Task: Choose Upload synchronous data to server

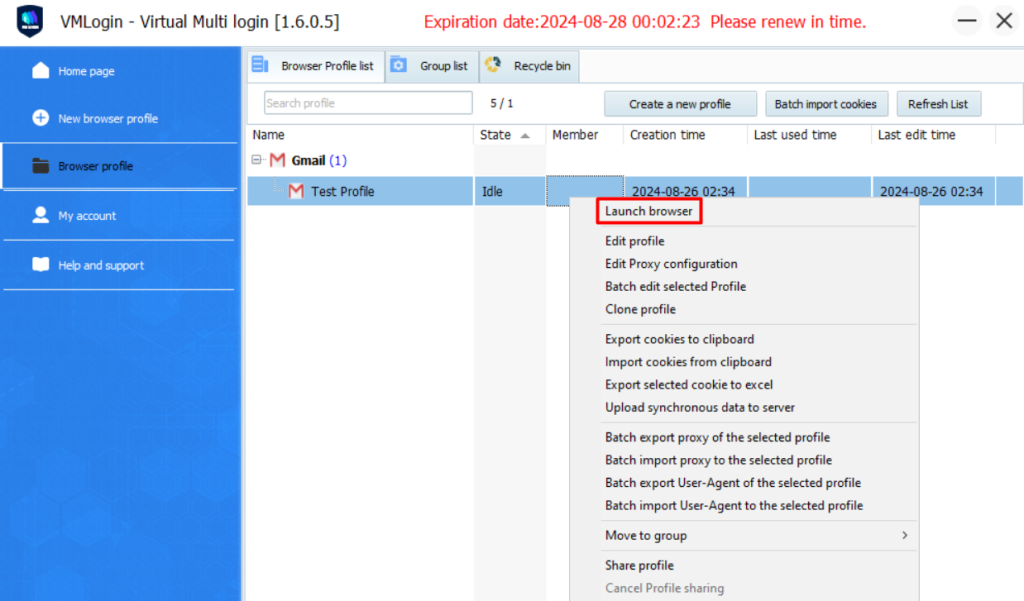Action: (700, 408)
